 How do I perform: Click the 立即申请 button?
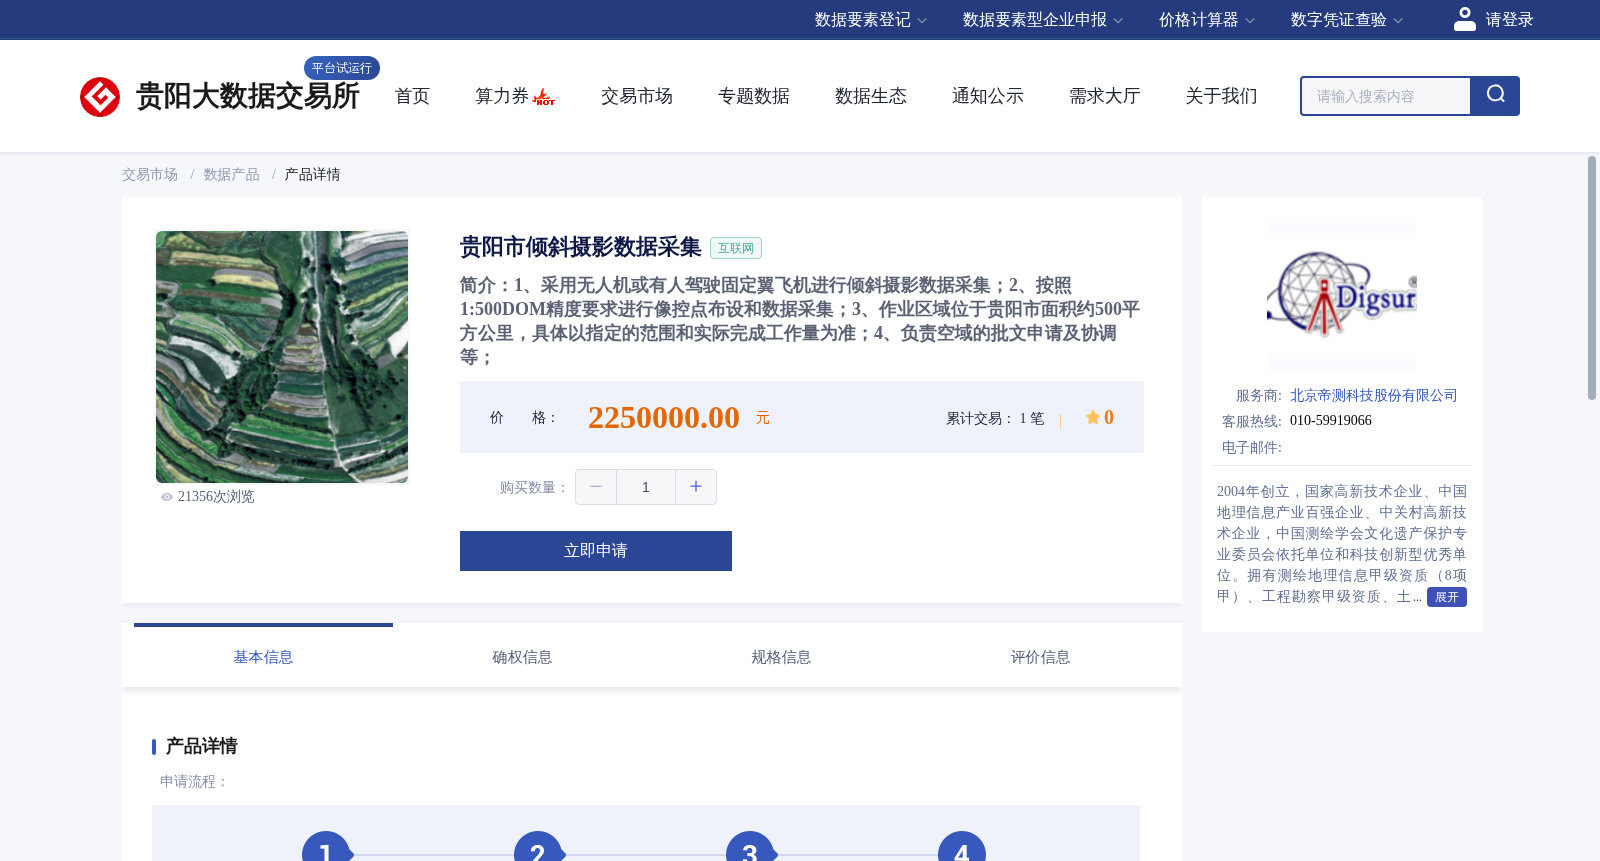[596, 551]
